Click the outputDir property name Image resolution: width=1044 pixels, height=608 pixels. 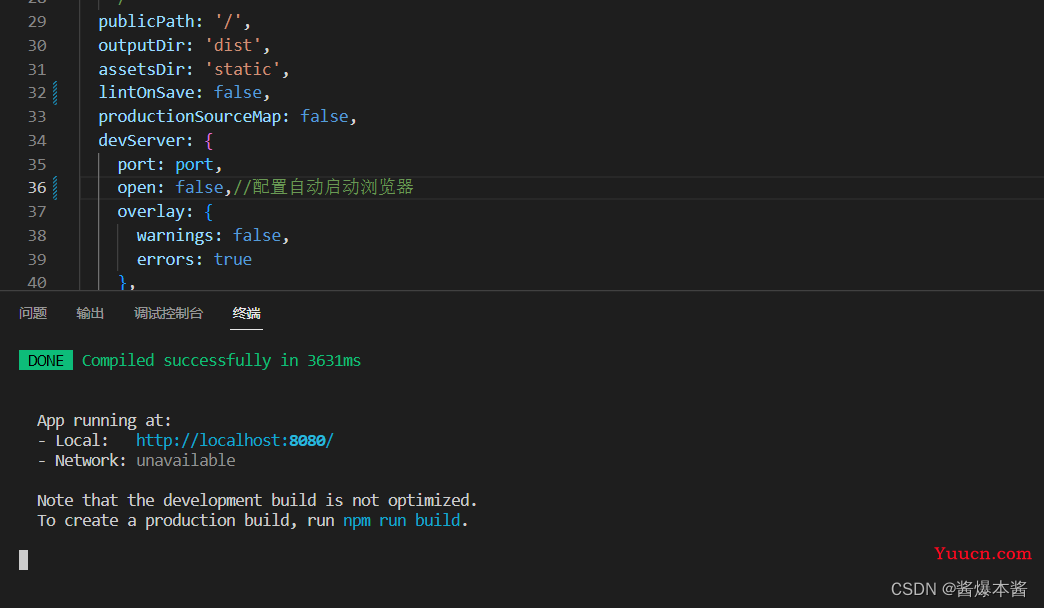point(141,45)
